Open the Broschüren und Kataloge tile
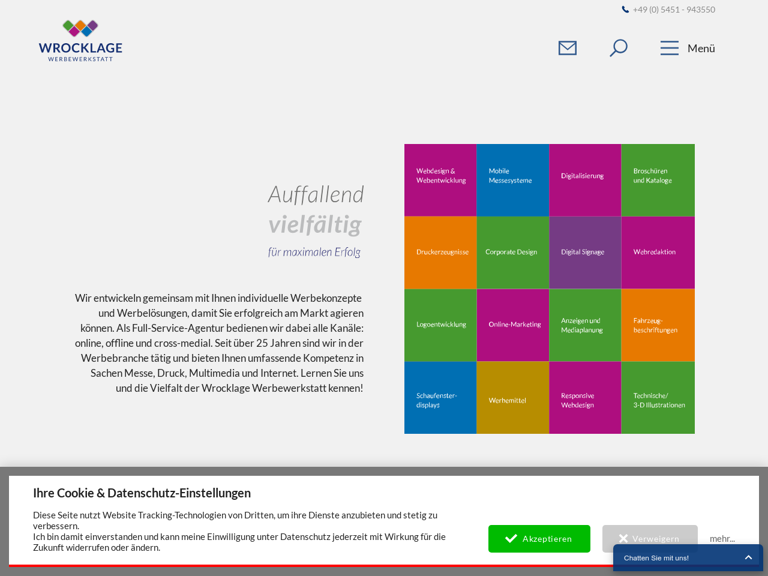Screen dimensions: 768x576 coord(657,180)
